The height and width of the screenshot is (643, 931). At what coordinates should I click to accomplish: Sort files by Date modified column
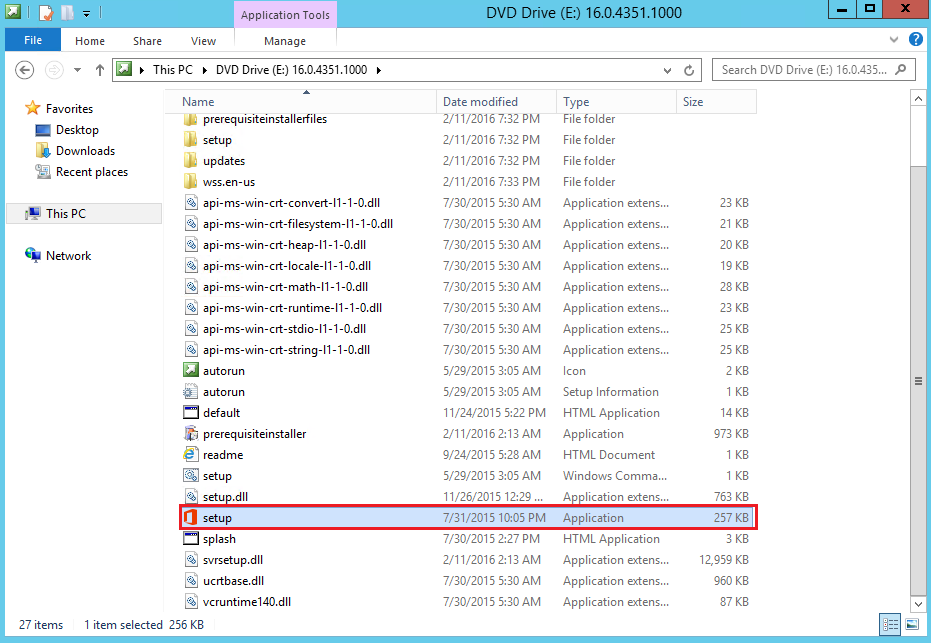(x=496, y=102)
